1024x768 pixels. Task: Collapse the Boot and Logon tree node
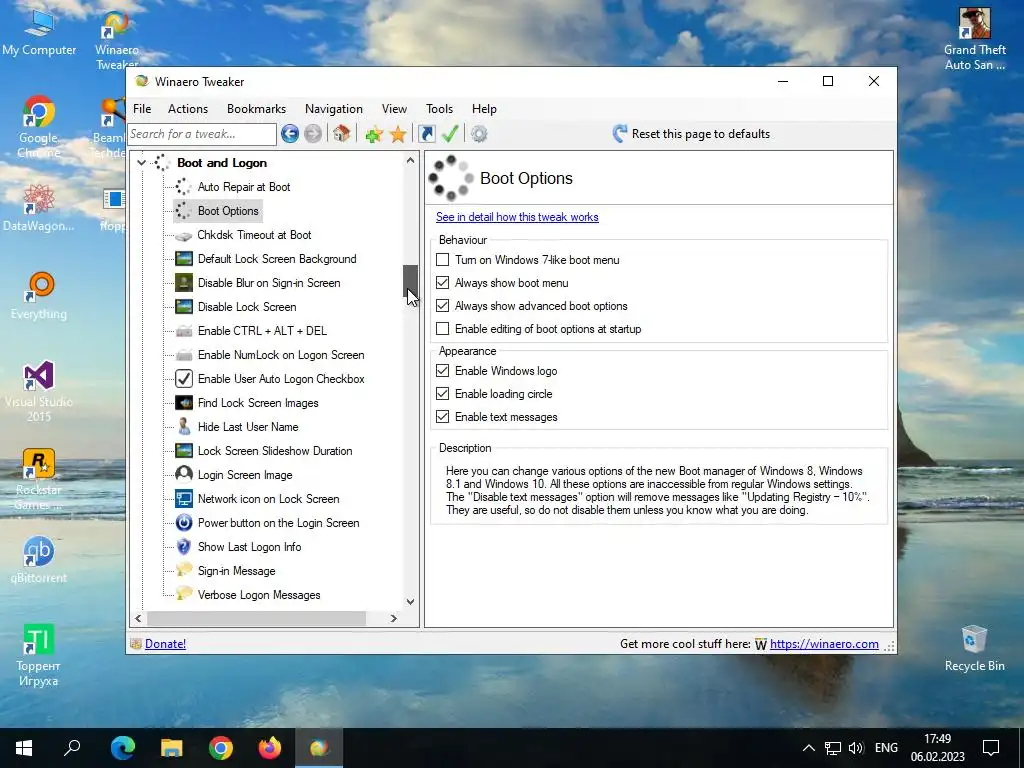pyautogui.click(x=142, y=163)
